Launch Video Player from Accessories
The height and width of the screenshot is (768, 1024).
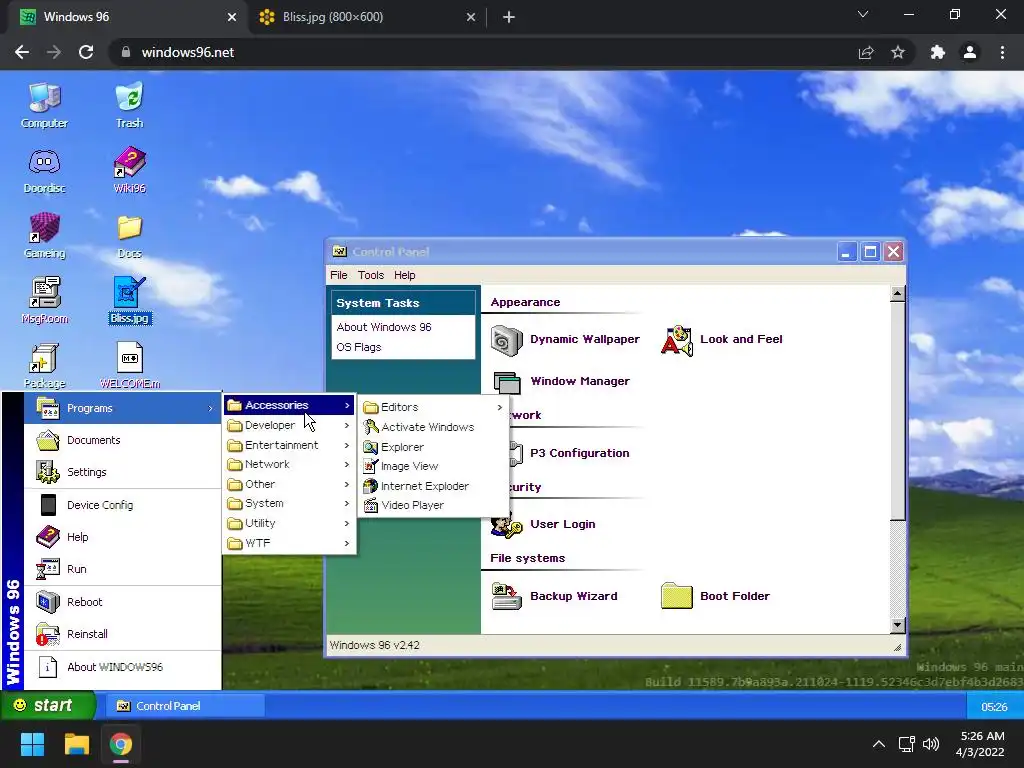434,505
